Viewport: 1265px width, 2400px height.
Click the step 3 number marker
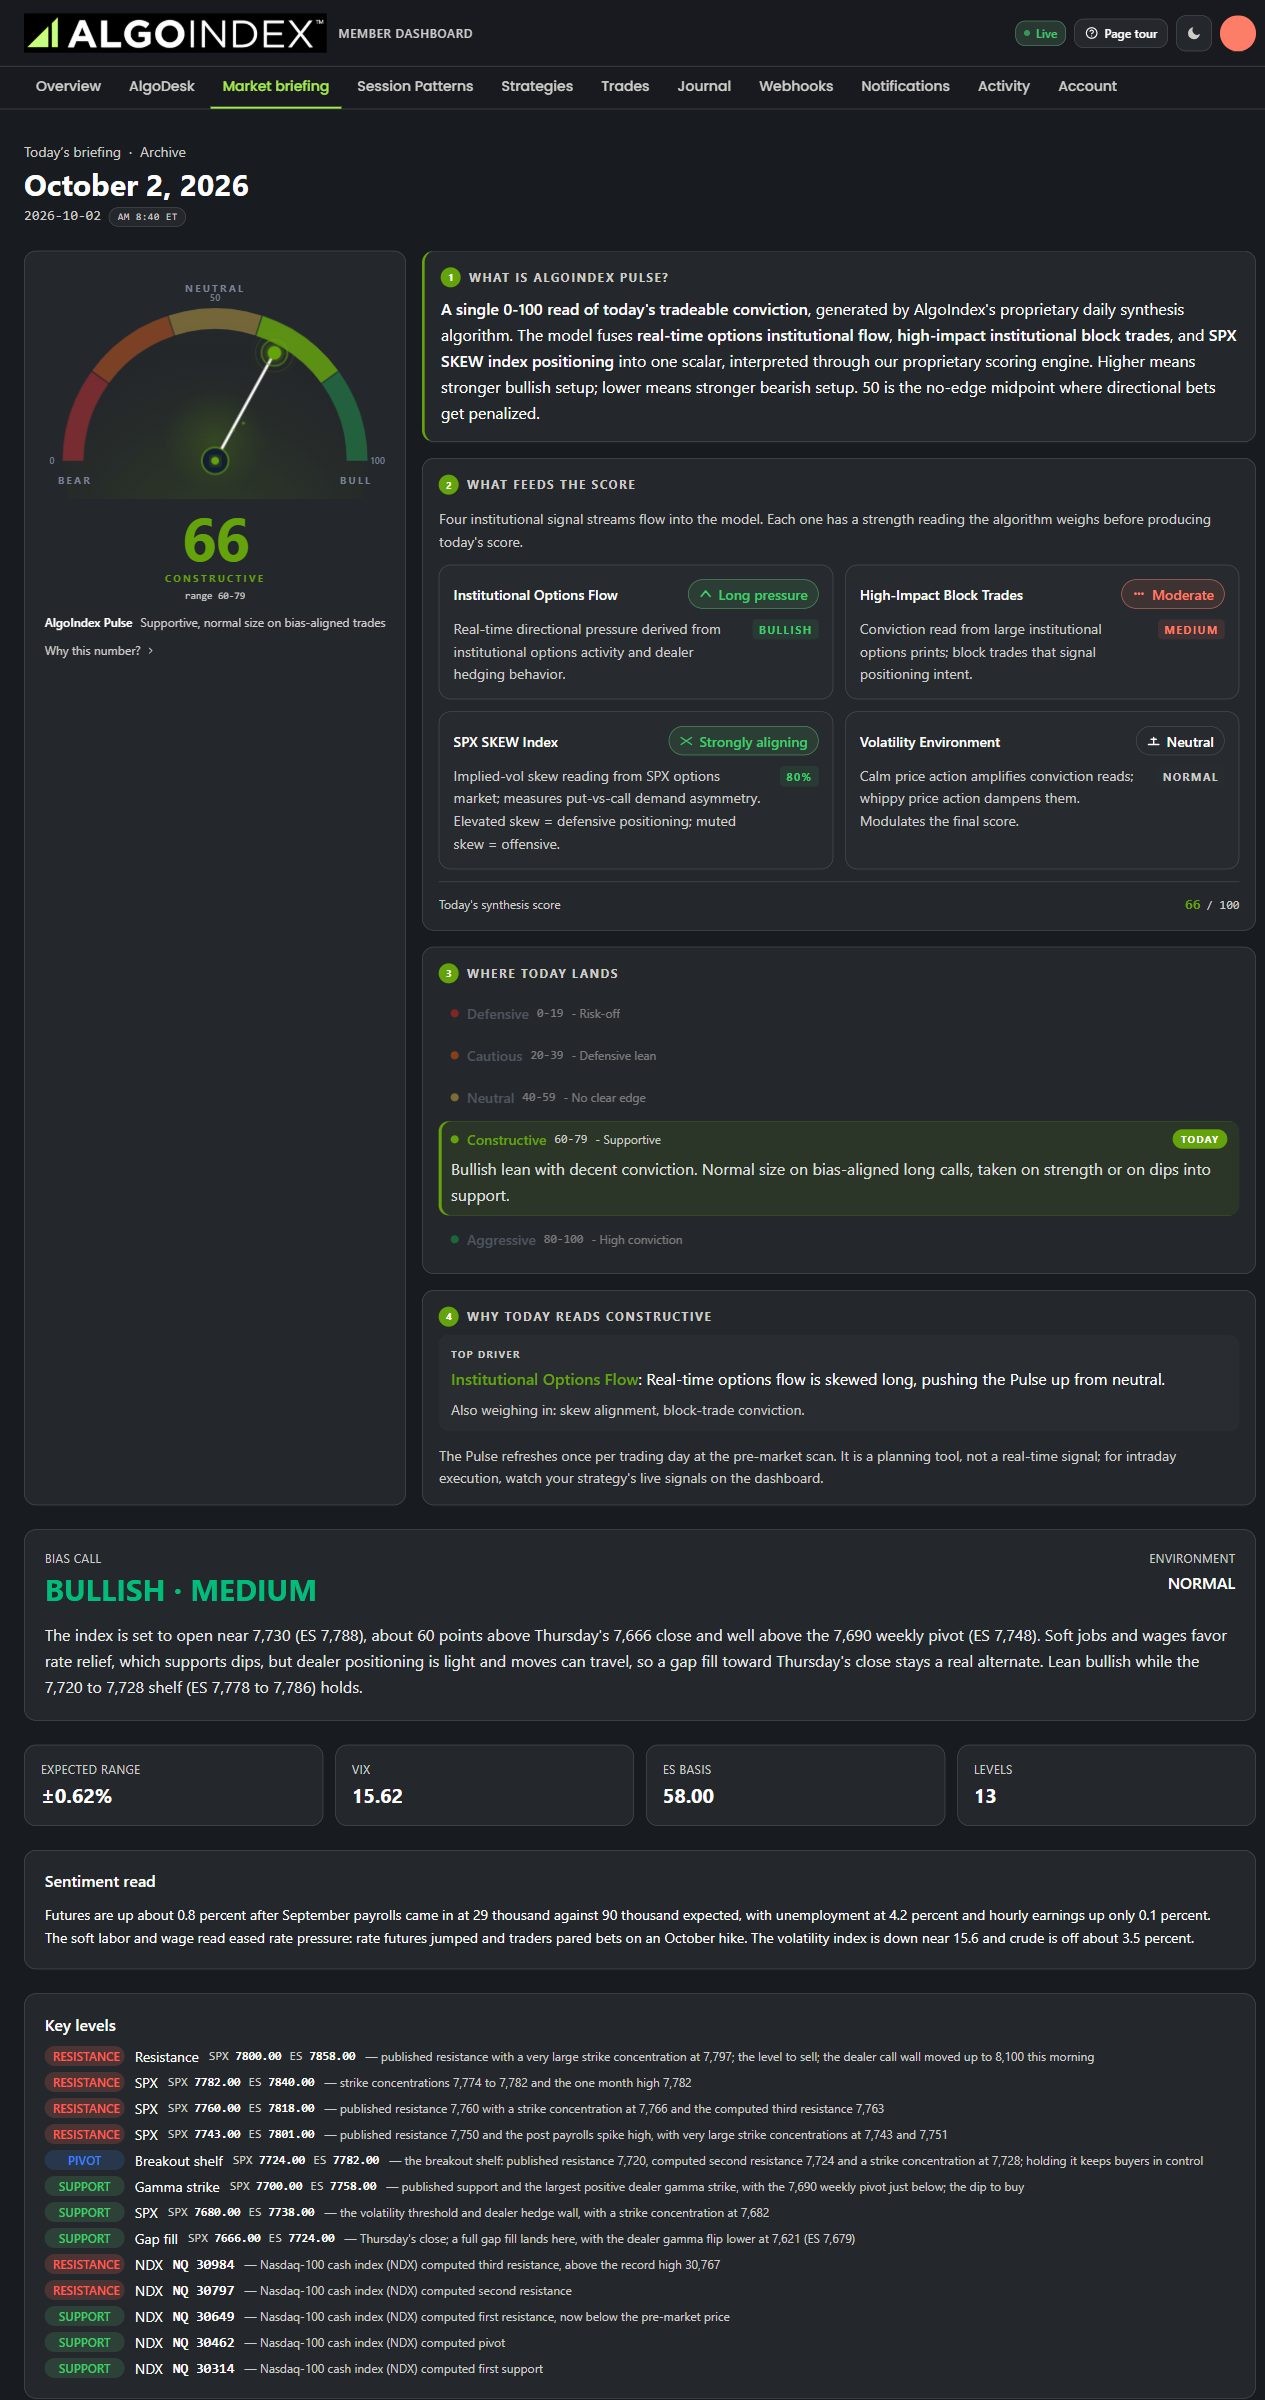click(448, 974)
